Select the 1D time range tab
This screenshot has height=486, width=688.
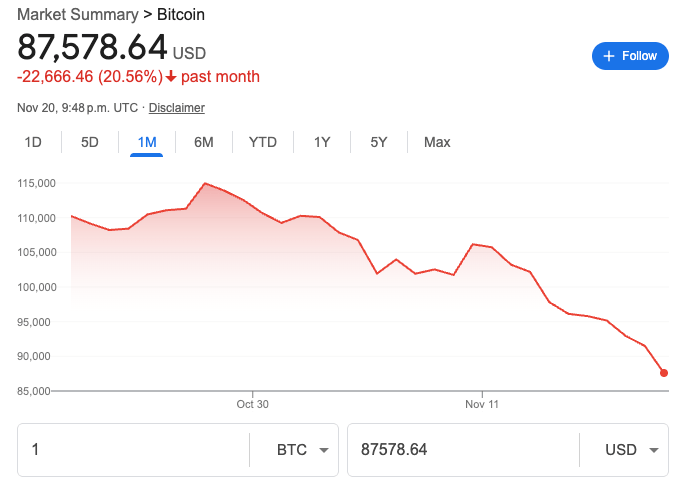pyautogui.click(x=33, y=142)
